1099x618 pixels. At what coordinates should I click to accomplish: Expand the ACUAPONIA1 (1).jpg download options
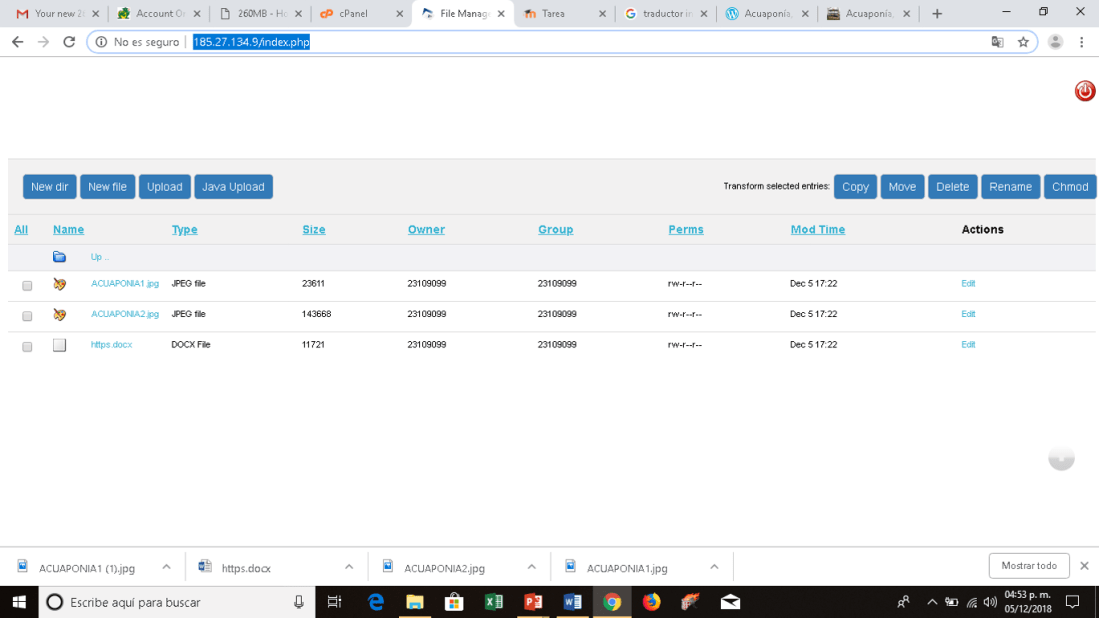point(166,567)
